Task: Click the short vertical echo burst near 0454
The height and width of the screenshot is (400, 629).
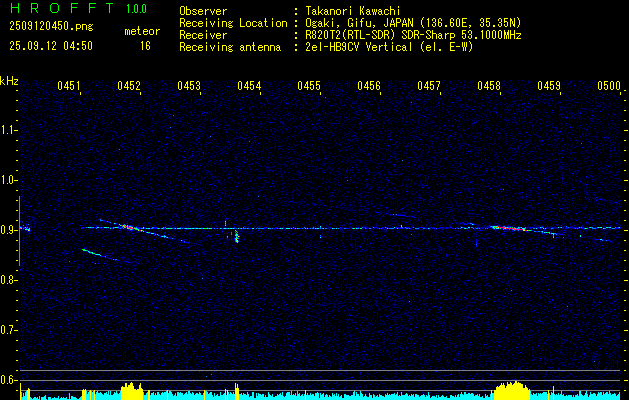Action: (236, 236)
